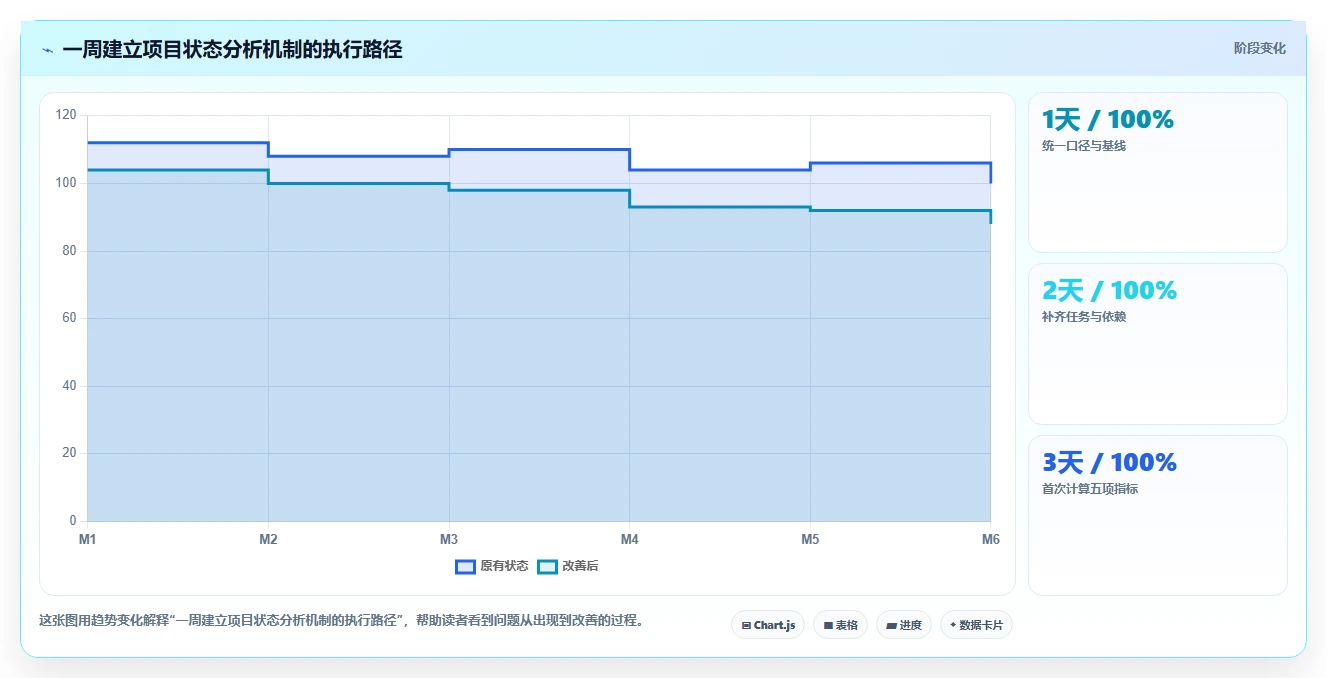Viewport: 1327px width, 678px height.
Task: Click the 首次计算五项指标 caption
Action: 1090,489
